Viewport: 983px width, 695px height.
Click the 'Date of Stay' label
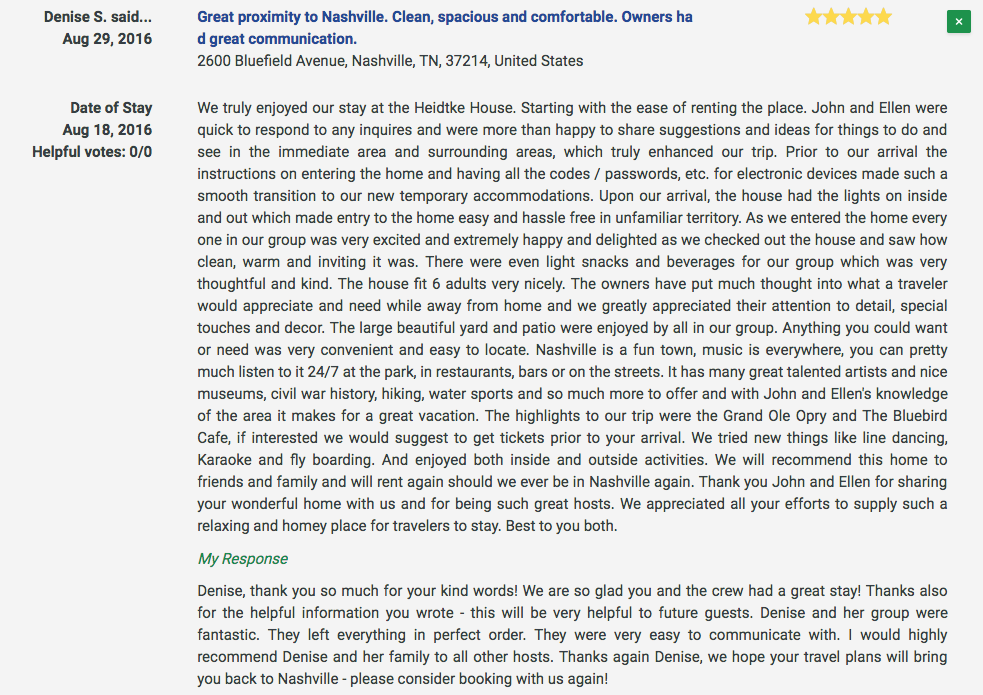(x=111, y=108)
